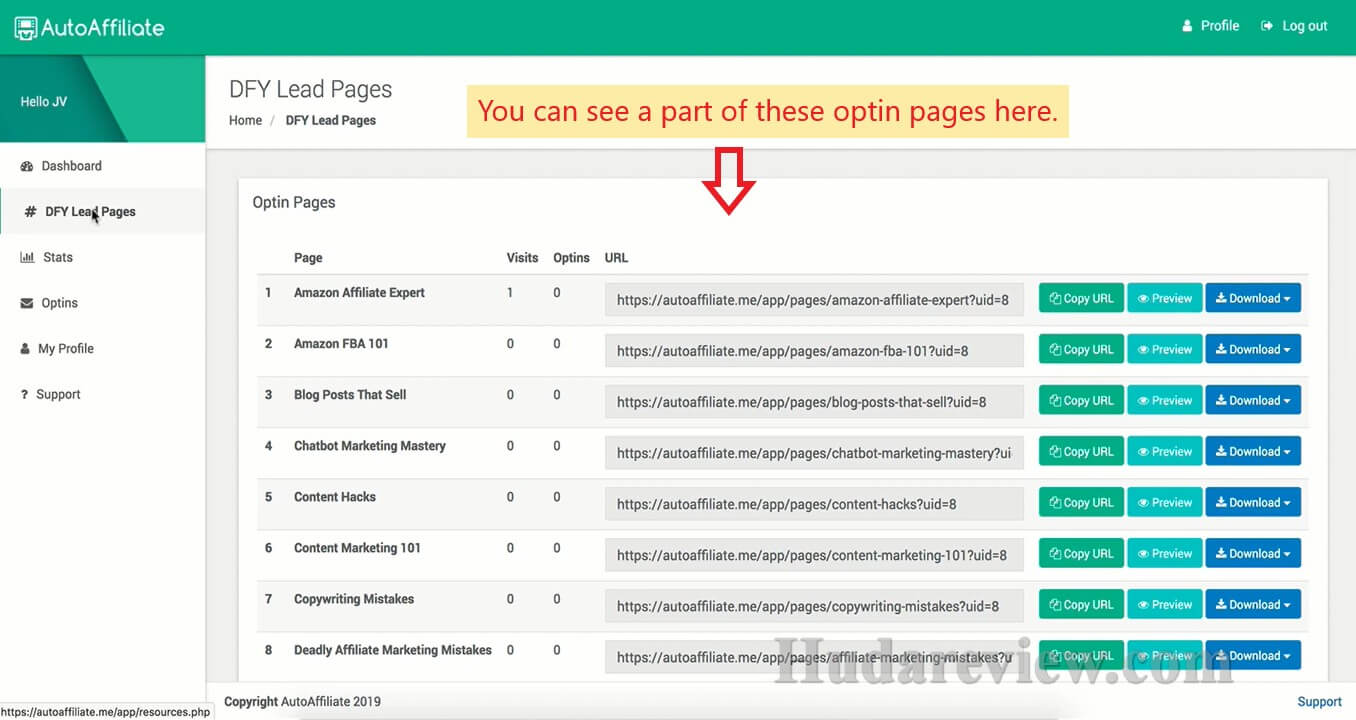The height and width of the screenshot is (720, 1356).
Task: Click the AutoAffiliate logo in header
Action: click(x=89, y=27)
